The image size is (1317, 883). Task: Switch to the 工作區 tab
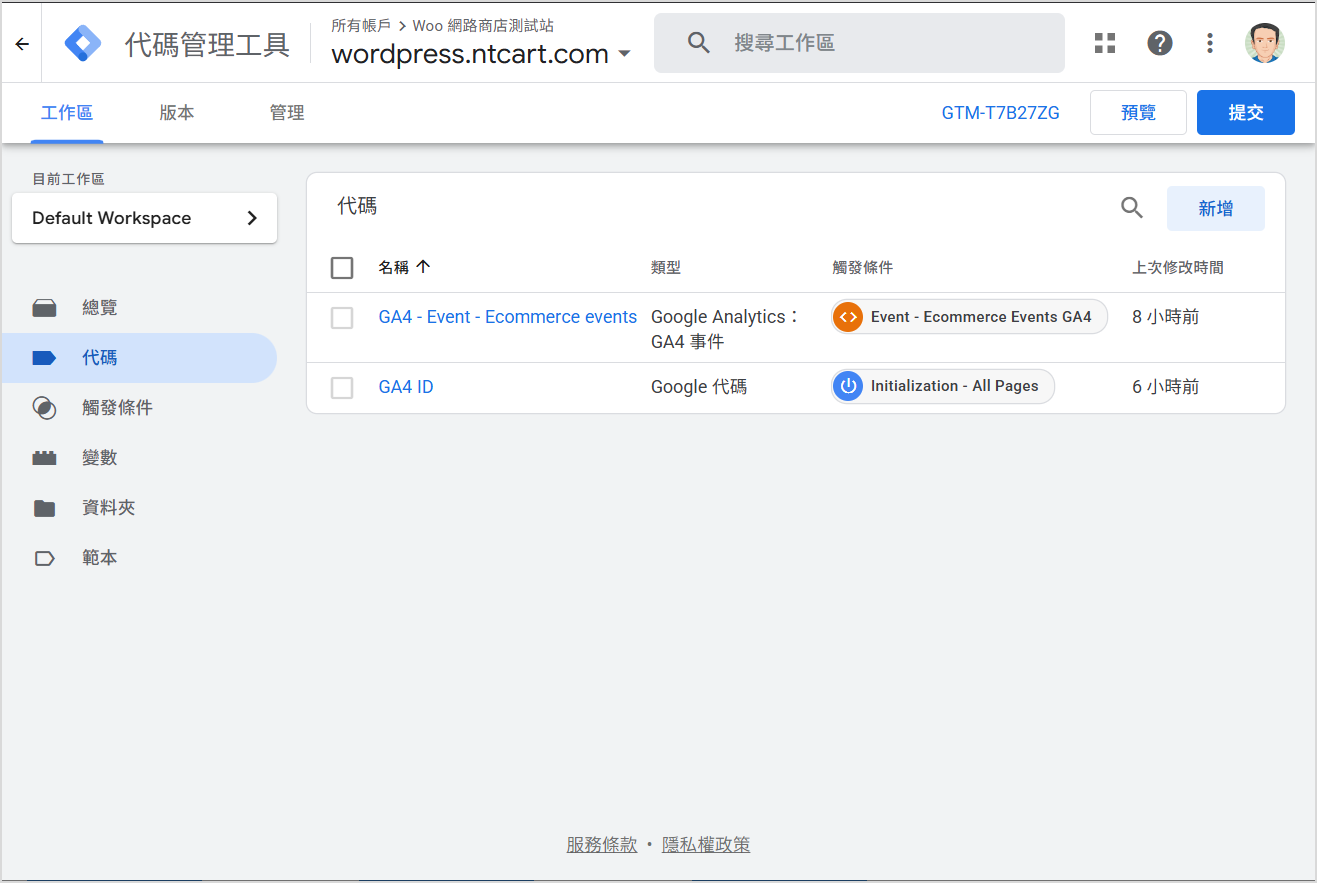tap(67, 113)
